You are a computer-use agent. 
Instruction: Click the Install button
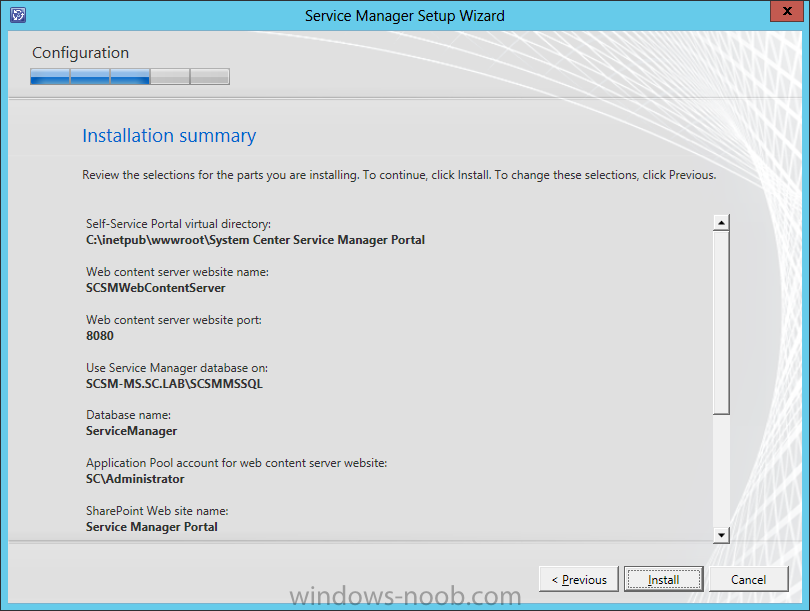[x=663, y=579]
